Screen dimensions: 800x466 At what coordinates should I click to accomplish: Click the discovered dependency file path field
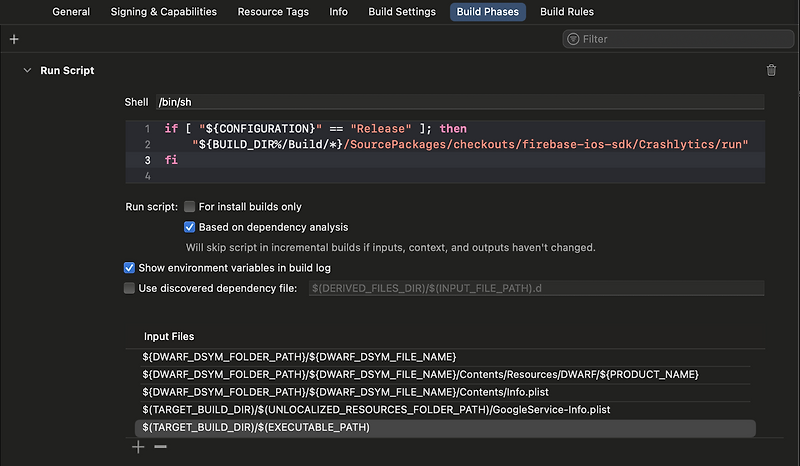click(x=535, y=288)
